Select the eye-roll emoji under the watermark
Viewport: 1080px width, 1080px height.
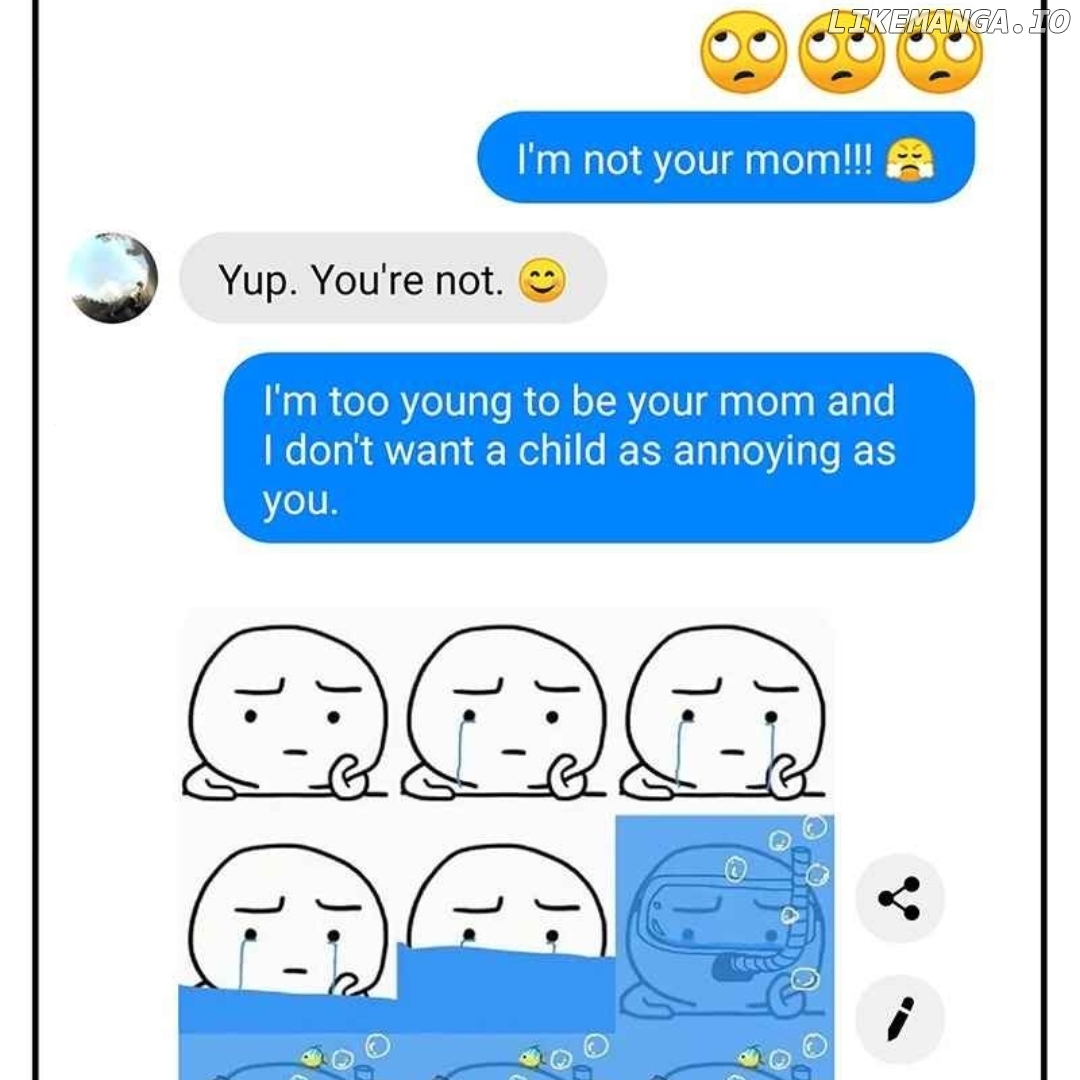pyautogui.click(x=939, y=52)
